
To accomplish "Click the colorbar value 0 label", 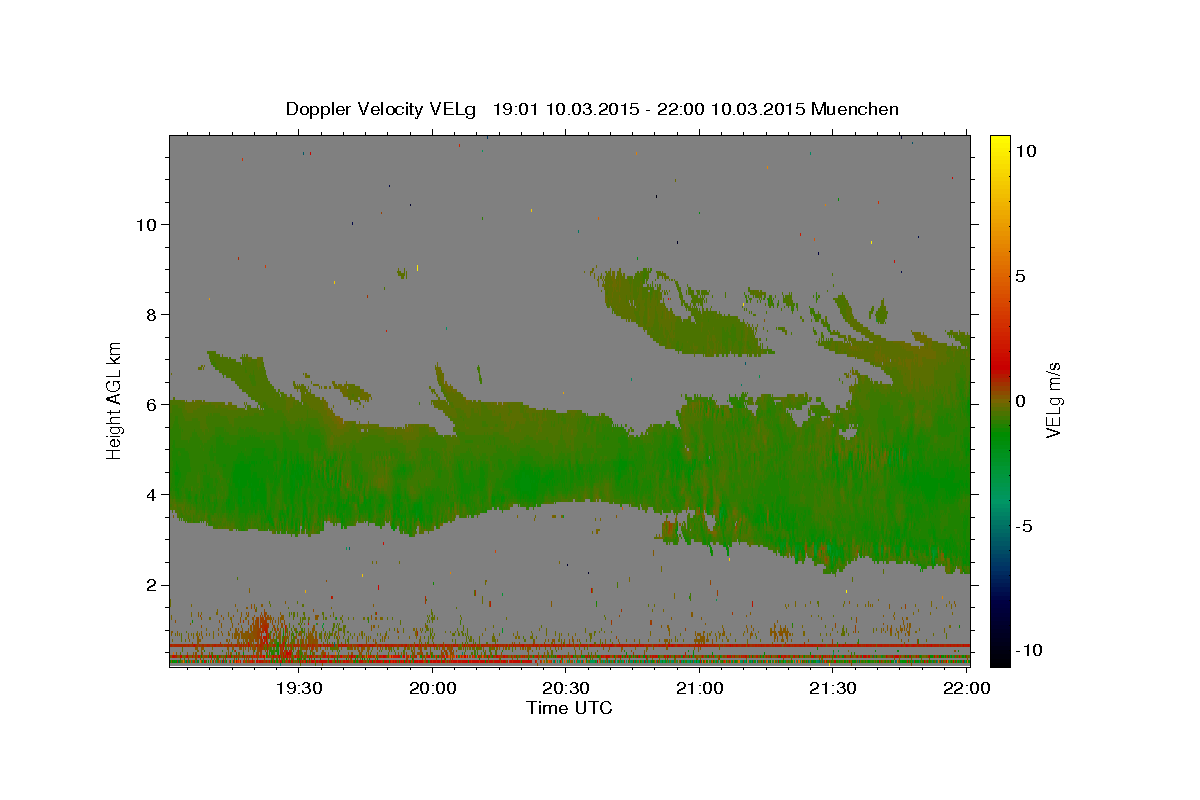I will [x=1020, y=401].
